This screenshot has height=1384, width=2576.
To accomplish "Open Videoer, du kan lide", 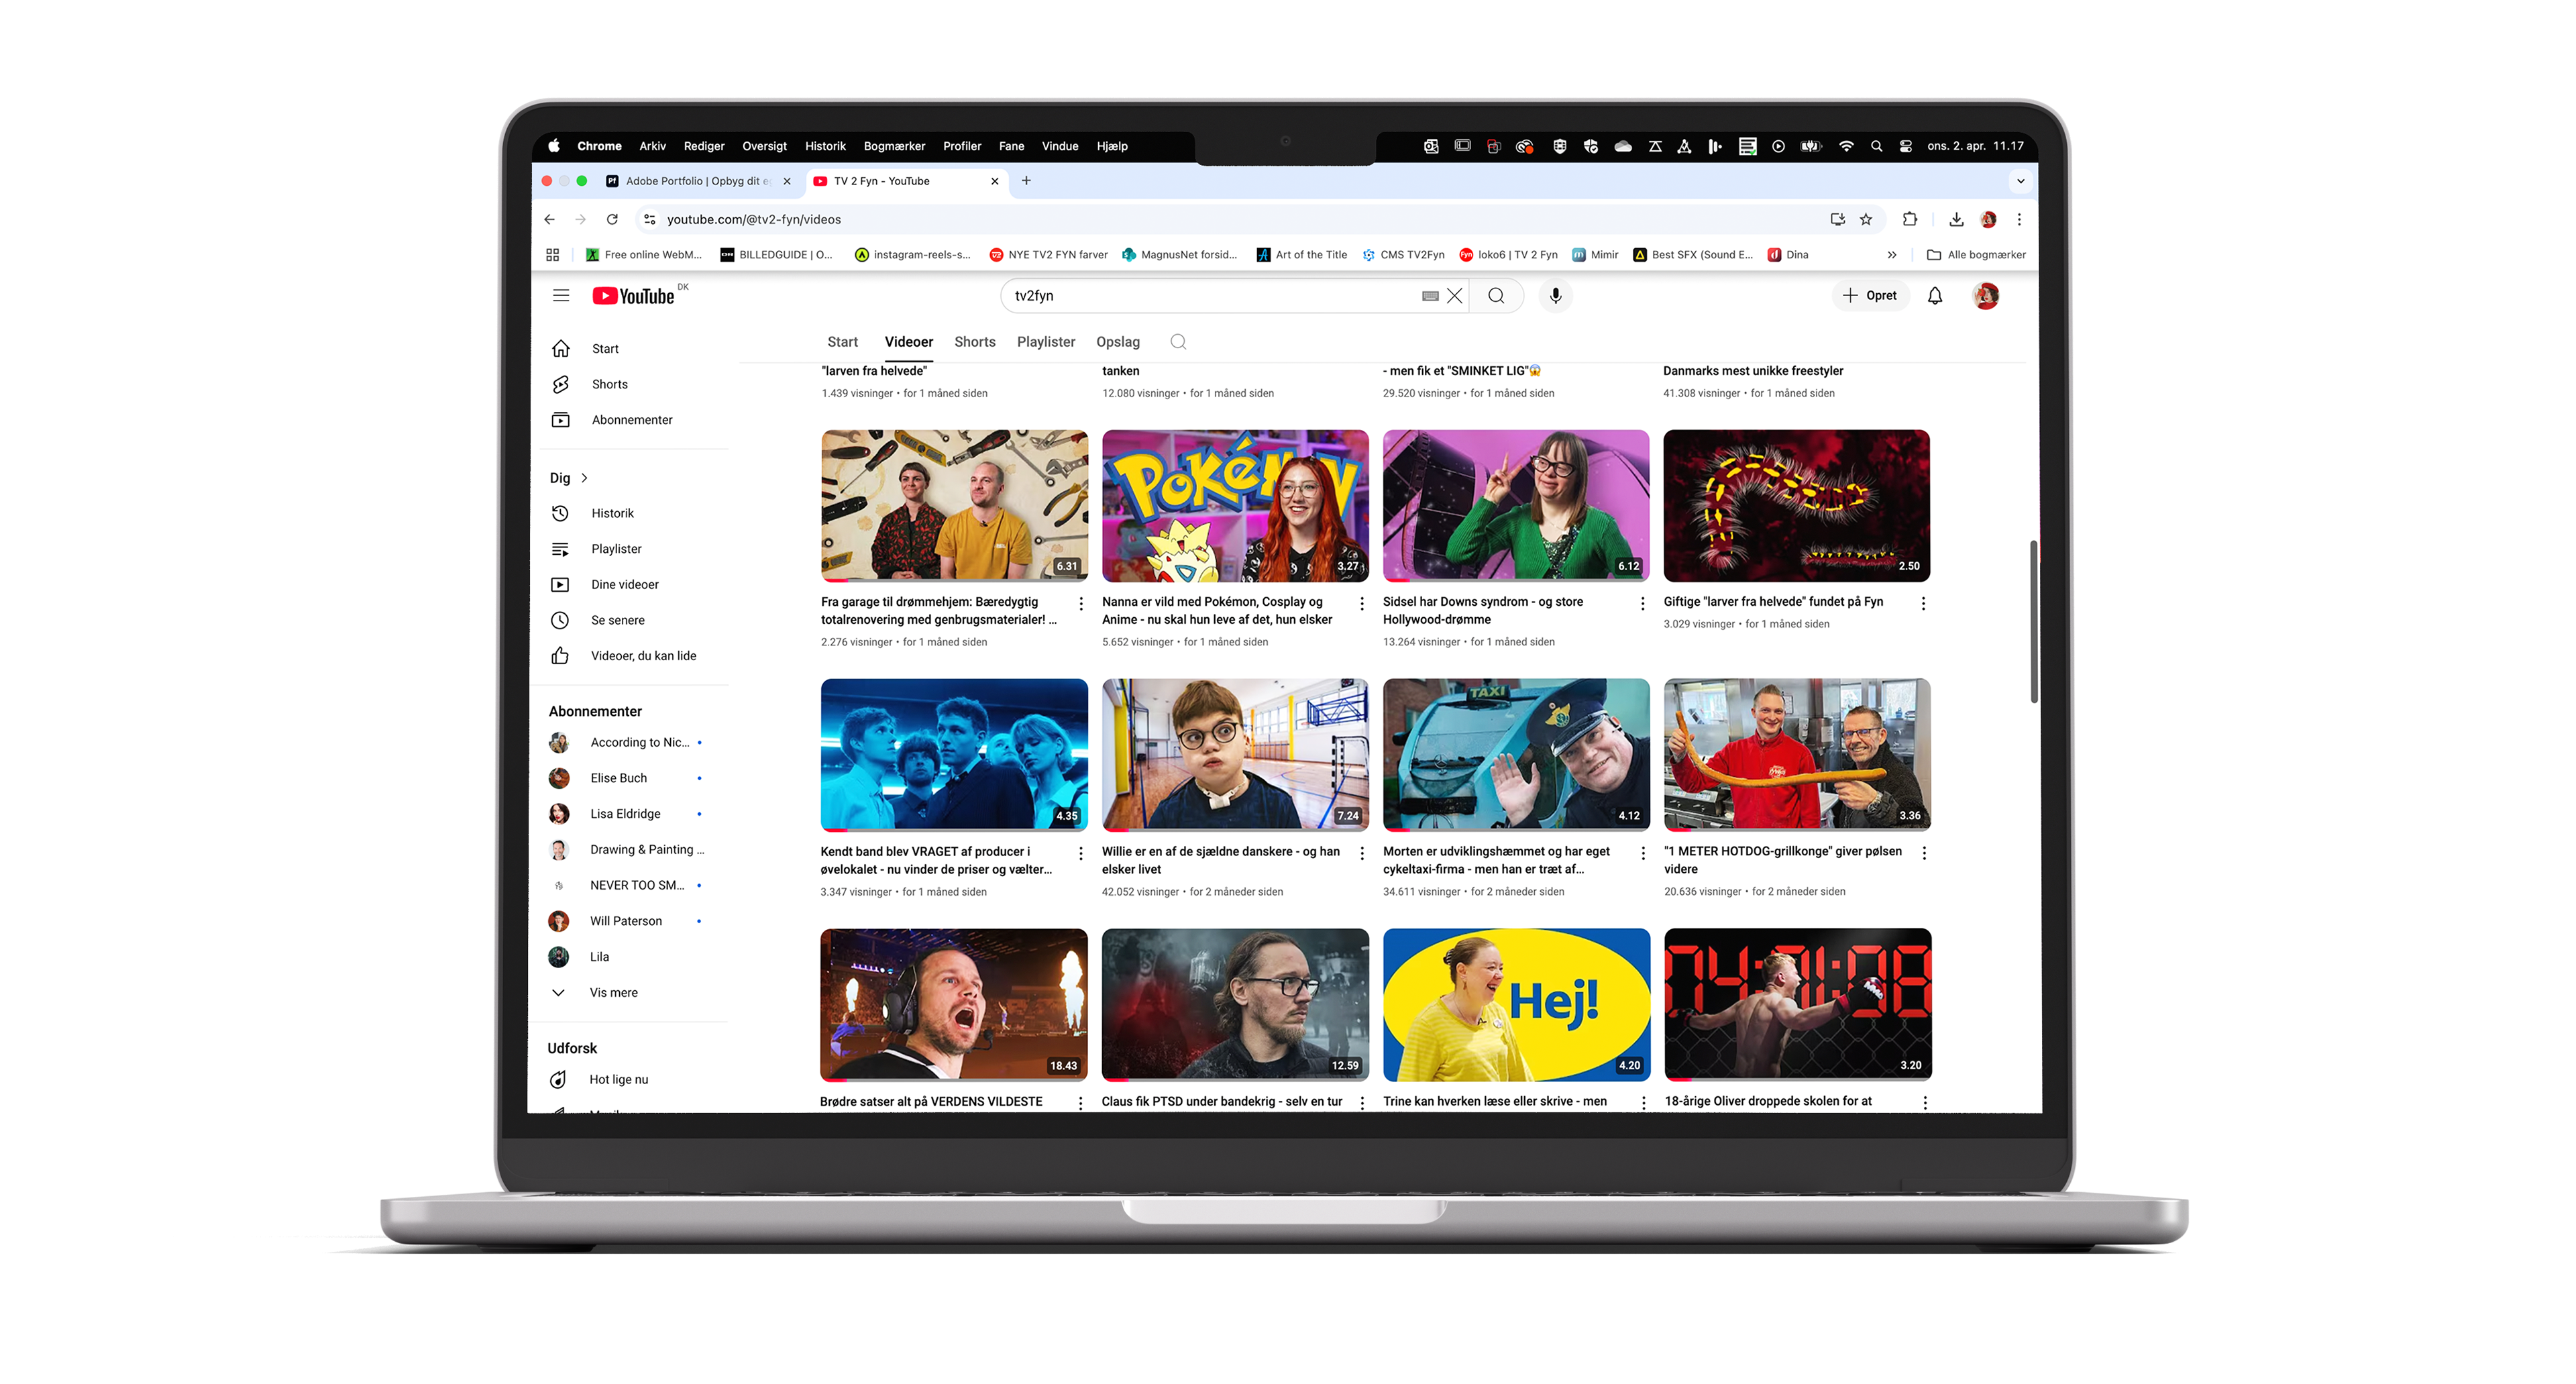I will [x=643, y=656].
